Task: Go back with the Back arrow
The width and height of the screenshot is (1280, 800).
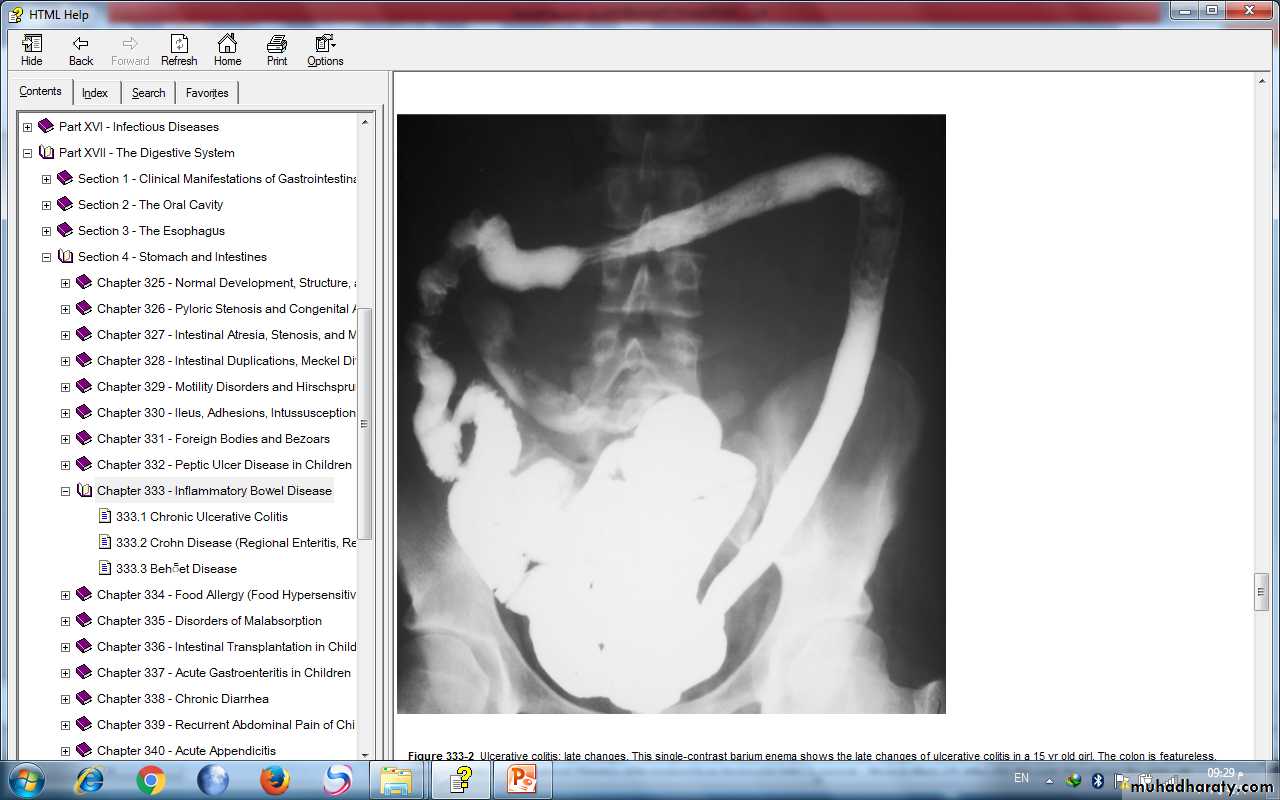Action: click(81, 50)
